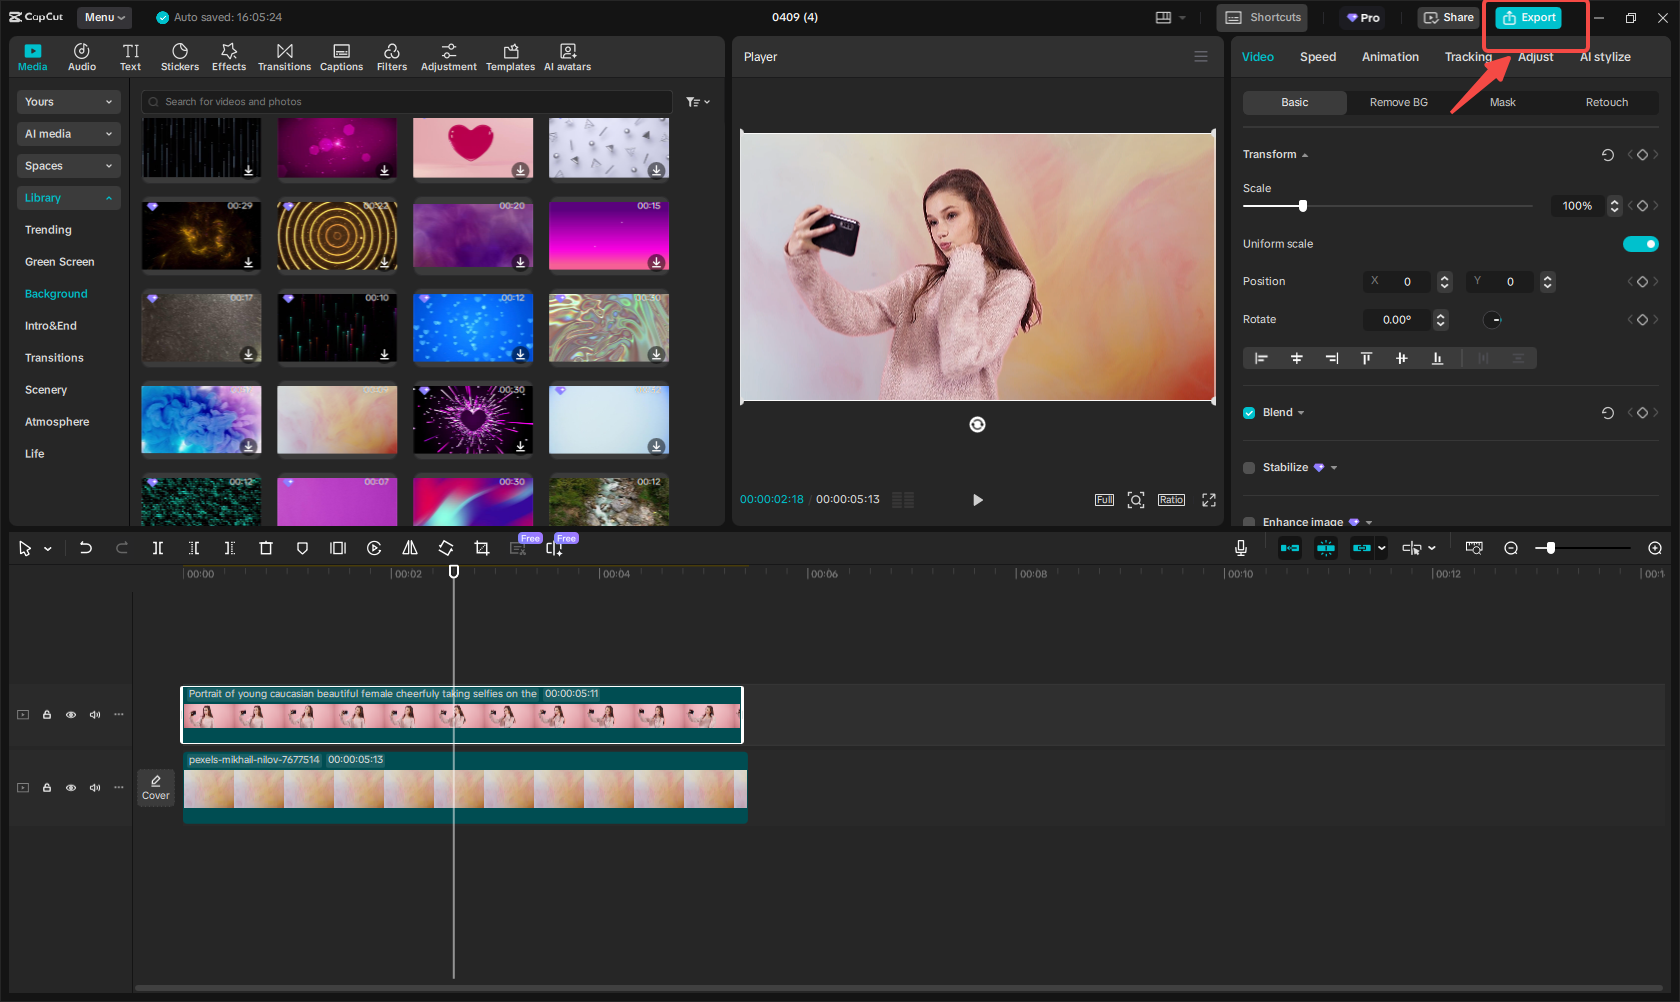Switch to the Animation tab
This screenshot has height=1002, width=1680.
[x=1390, y=57]
